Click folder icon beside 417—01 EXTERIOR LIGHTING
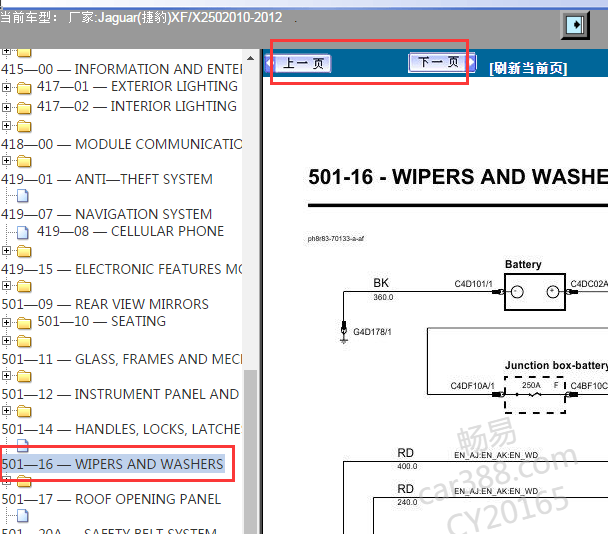608x534 pixels. coord(24,88)
